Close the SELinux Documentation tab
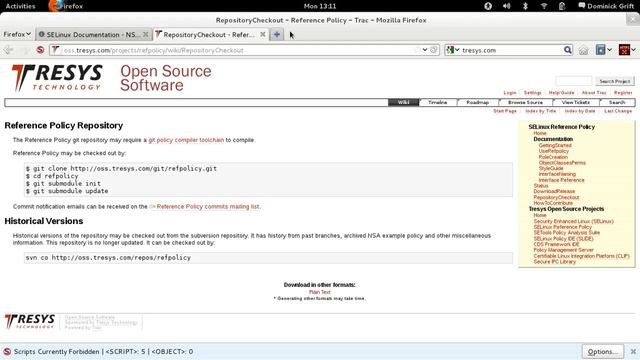 pos(145,34)
